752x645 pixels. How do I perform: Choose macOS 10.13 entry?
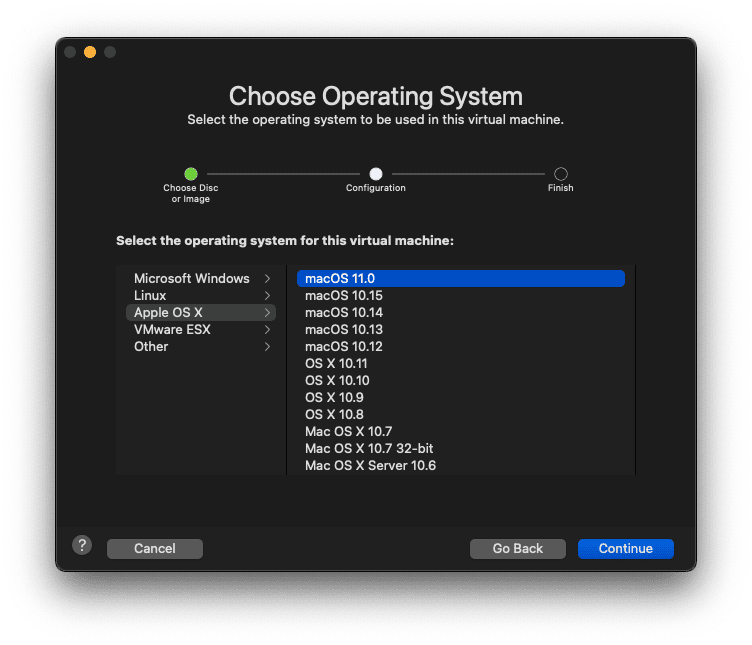point(460,329)
